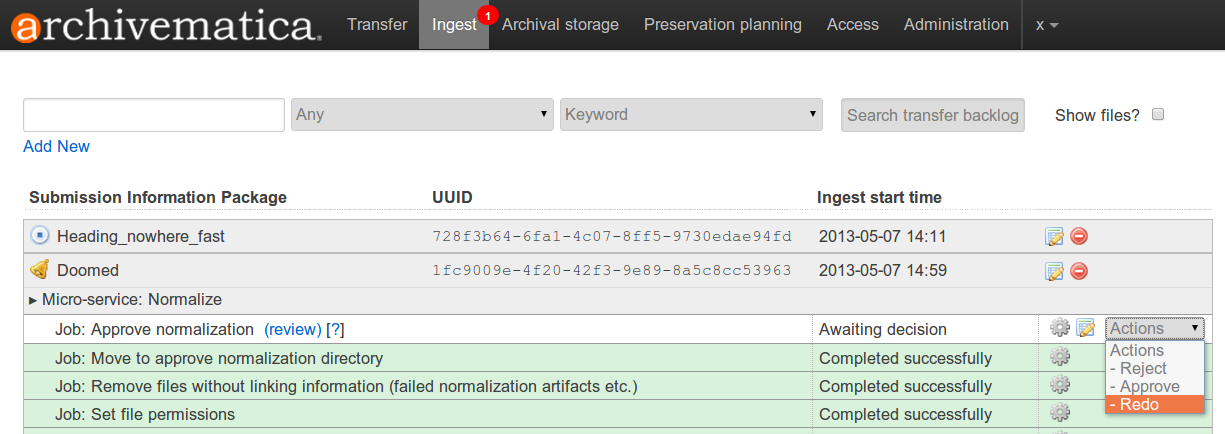Viewport: 1225px width, 434px height.
Task: Click the Add New link
Action: click(56, 146)
